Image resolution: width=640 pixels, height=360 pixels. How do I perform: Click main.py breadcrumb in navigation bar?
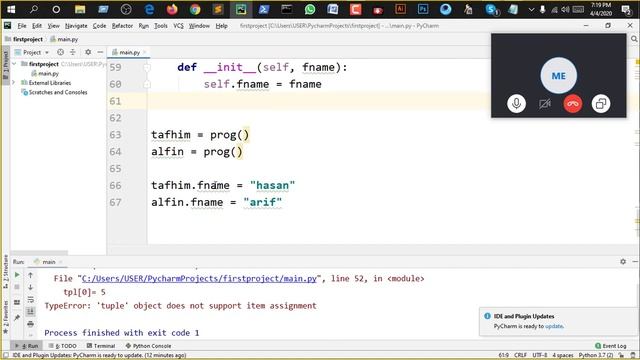(x=64, y=39)
